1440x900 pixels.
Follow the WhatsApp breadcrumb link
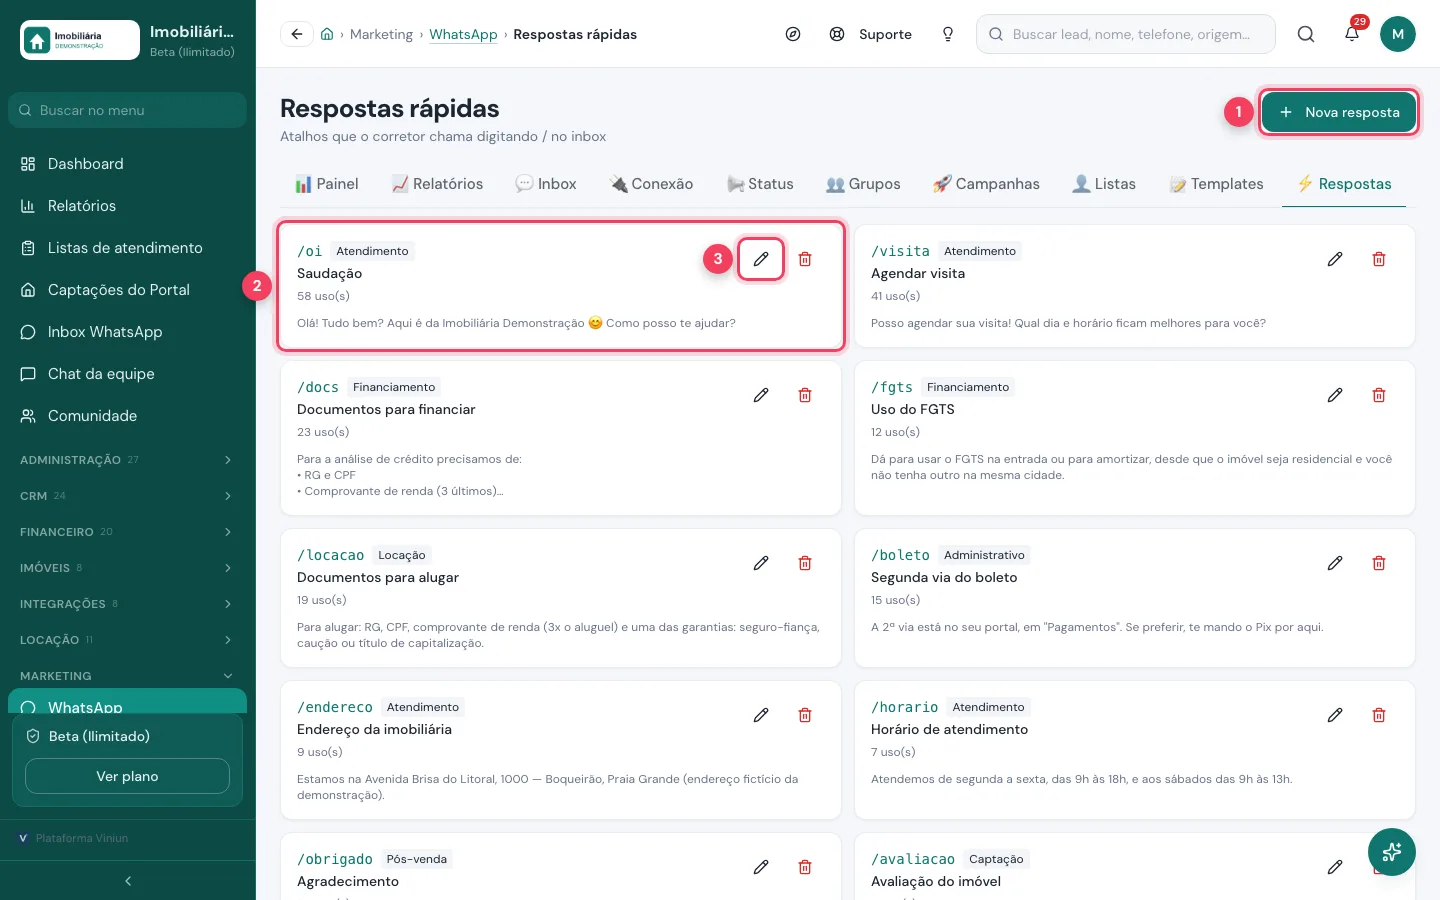click(x=463, y=34)
